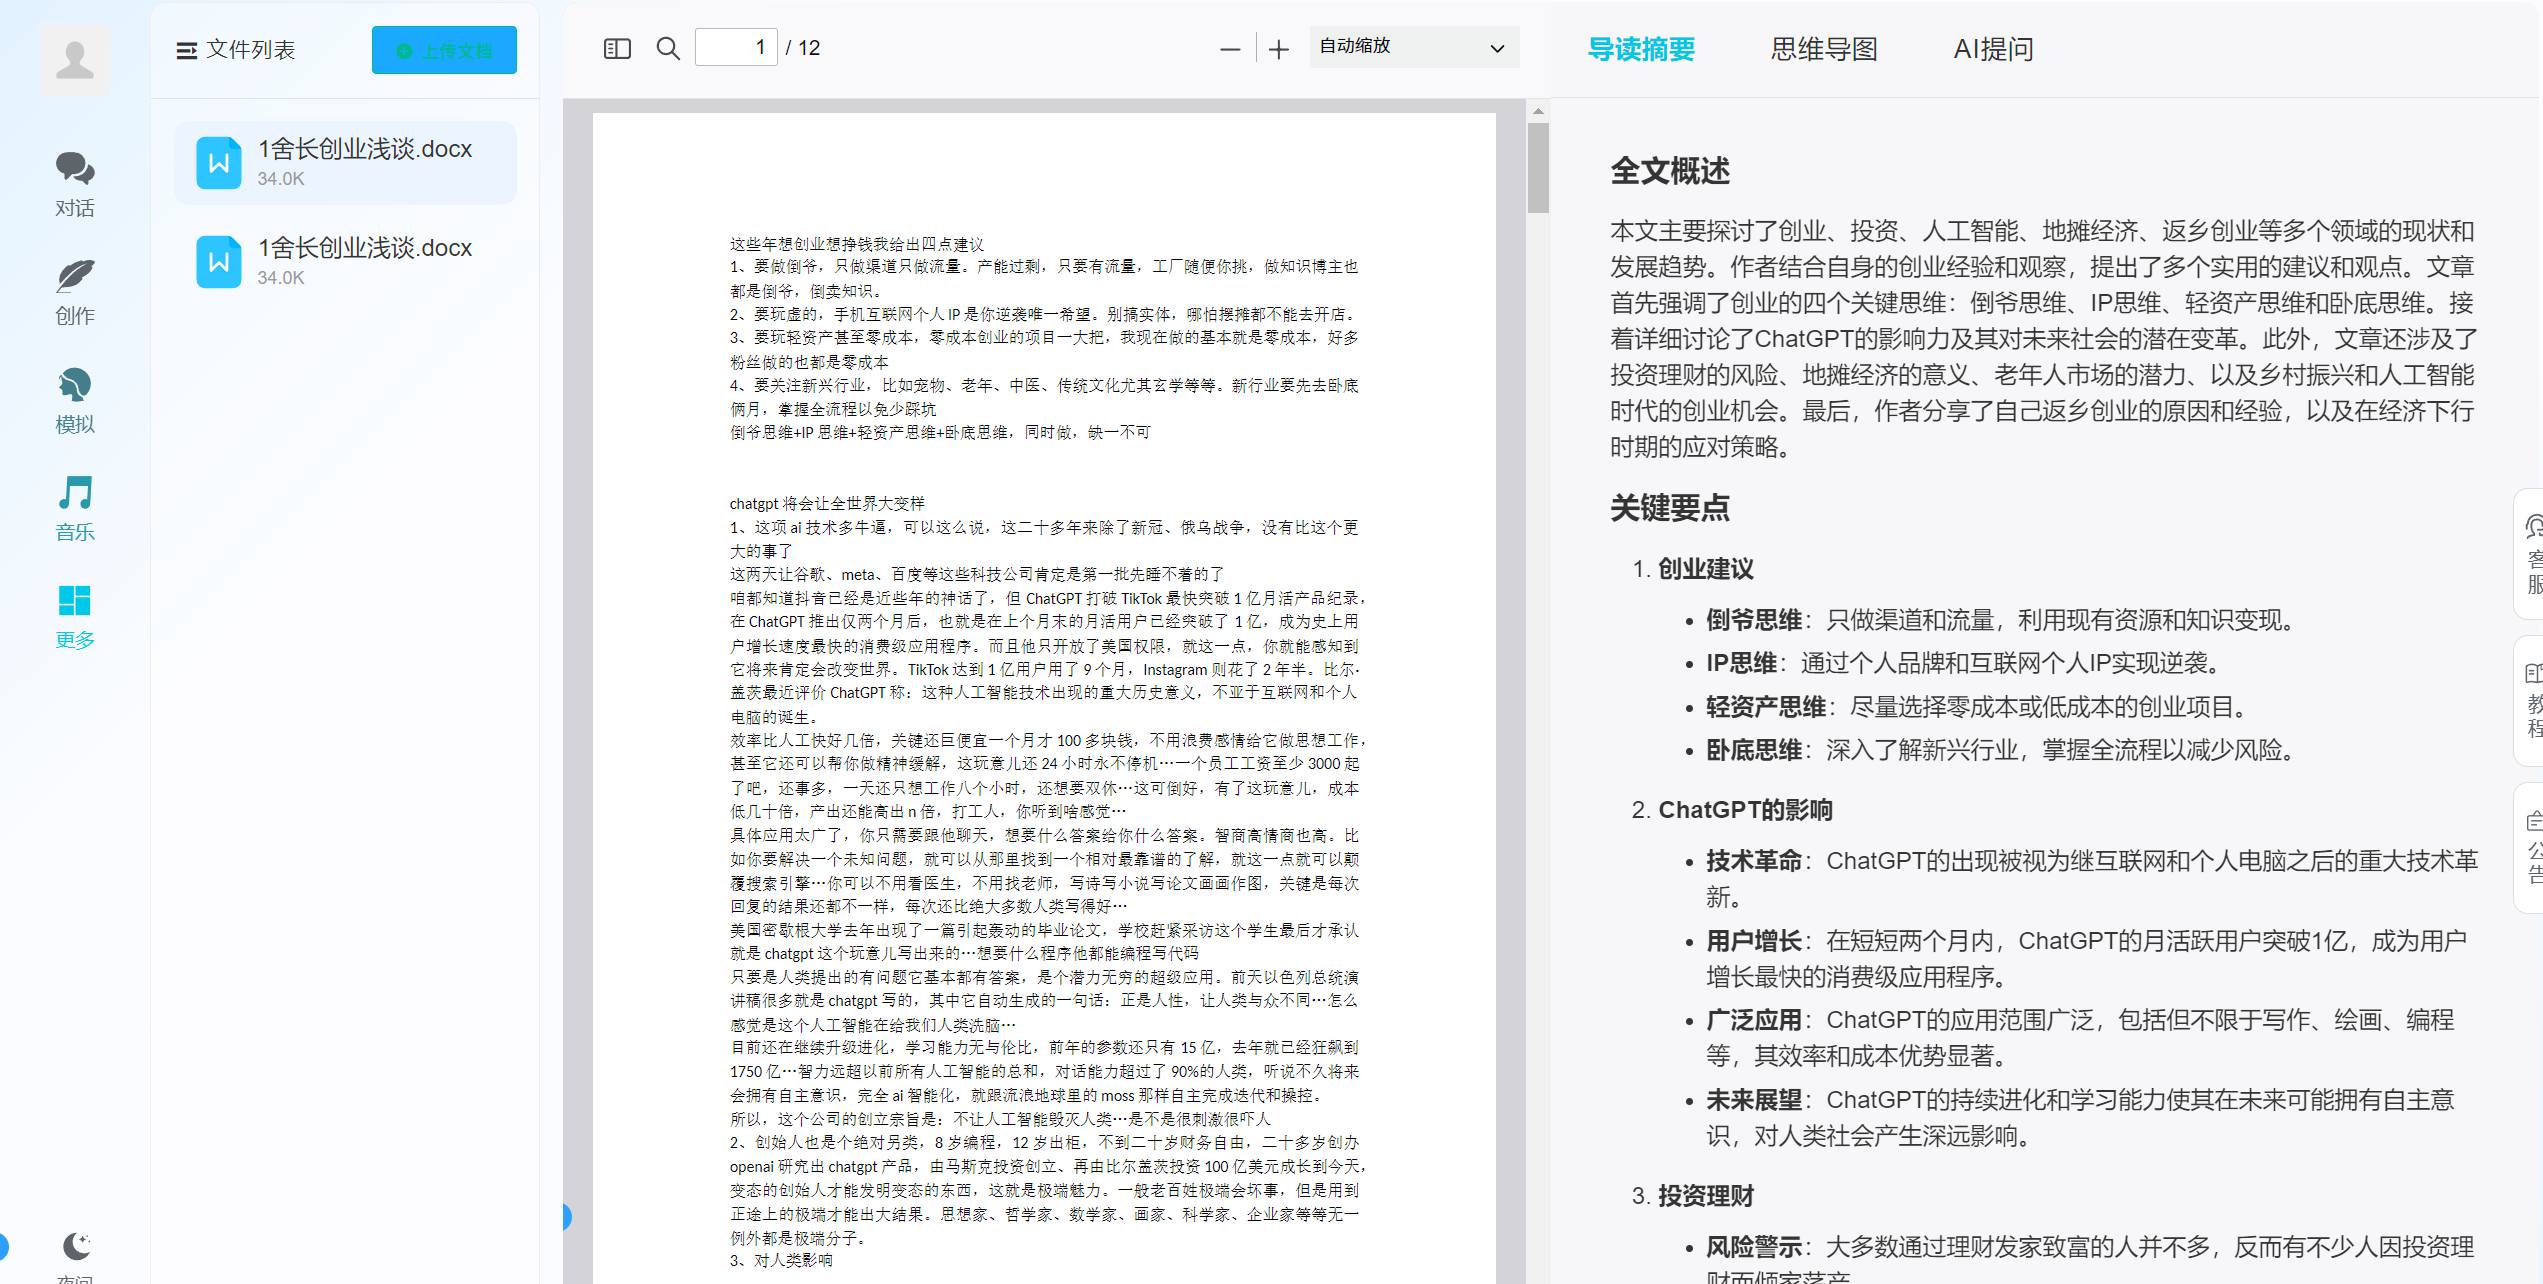Open the 自动缩放 zoom dropdown
The image size is (2543, 1284).
(x=1414, y=47)
